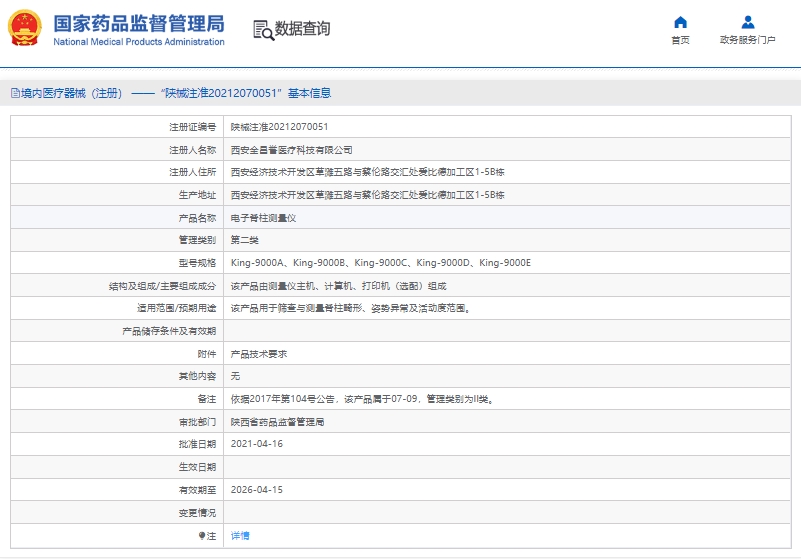
Task: Click the 附件 row label
Action: [207, 354]
